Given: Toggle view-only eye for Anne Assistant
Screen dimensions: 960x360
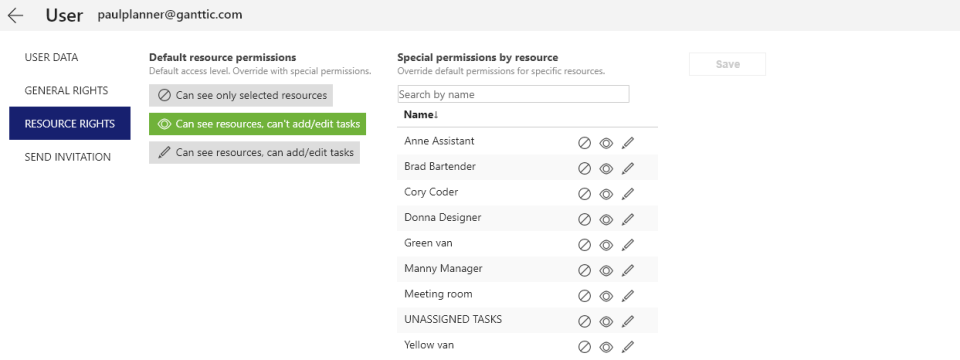Looking at the screenshot, I should (606, 143).
